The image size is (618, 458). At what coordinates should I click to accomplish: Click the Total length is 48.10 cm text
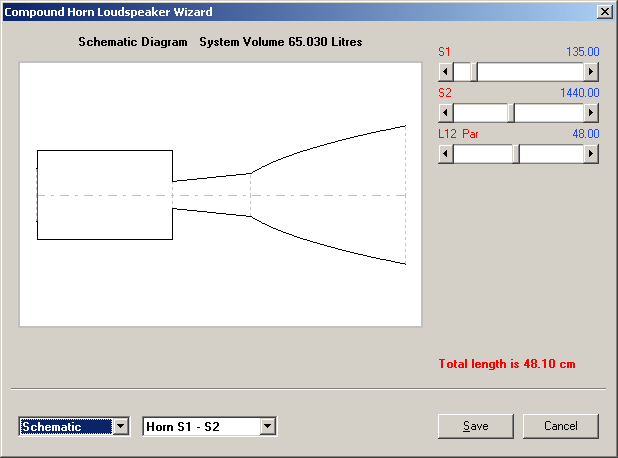pyautogui.click(x=507, y=363)
